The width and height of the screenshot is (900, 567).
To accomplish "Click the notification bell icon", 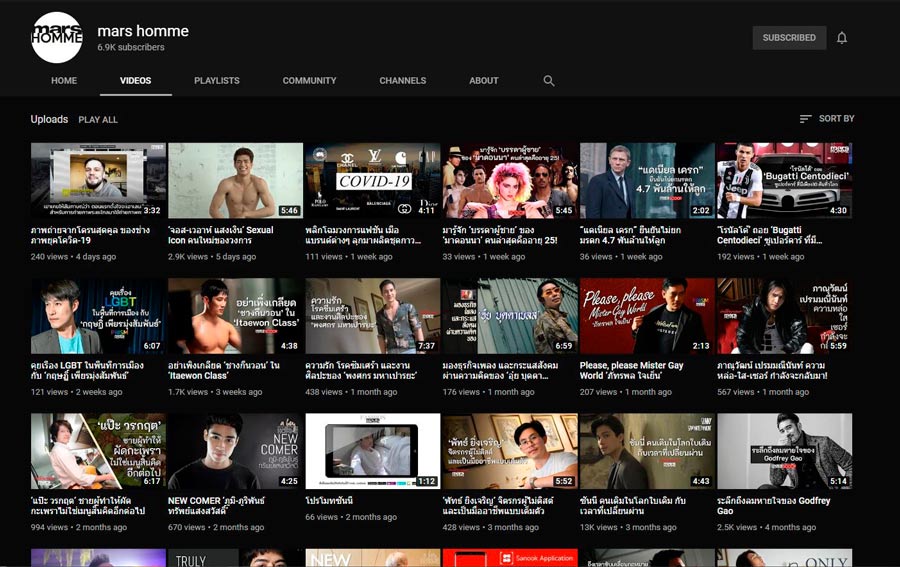I will point(841,38).
